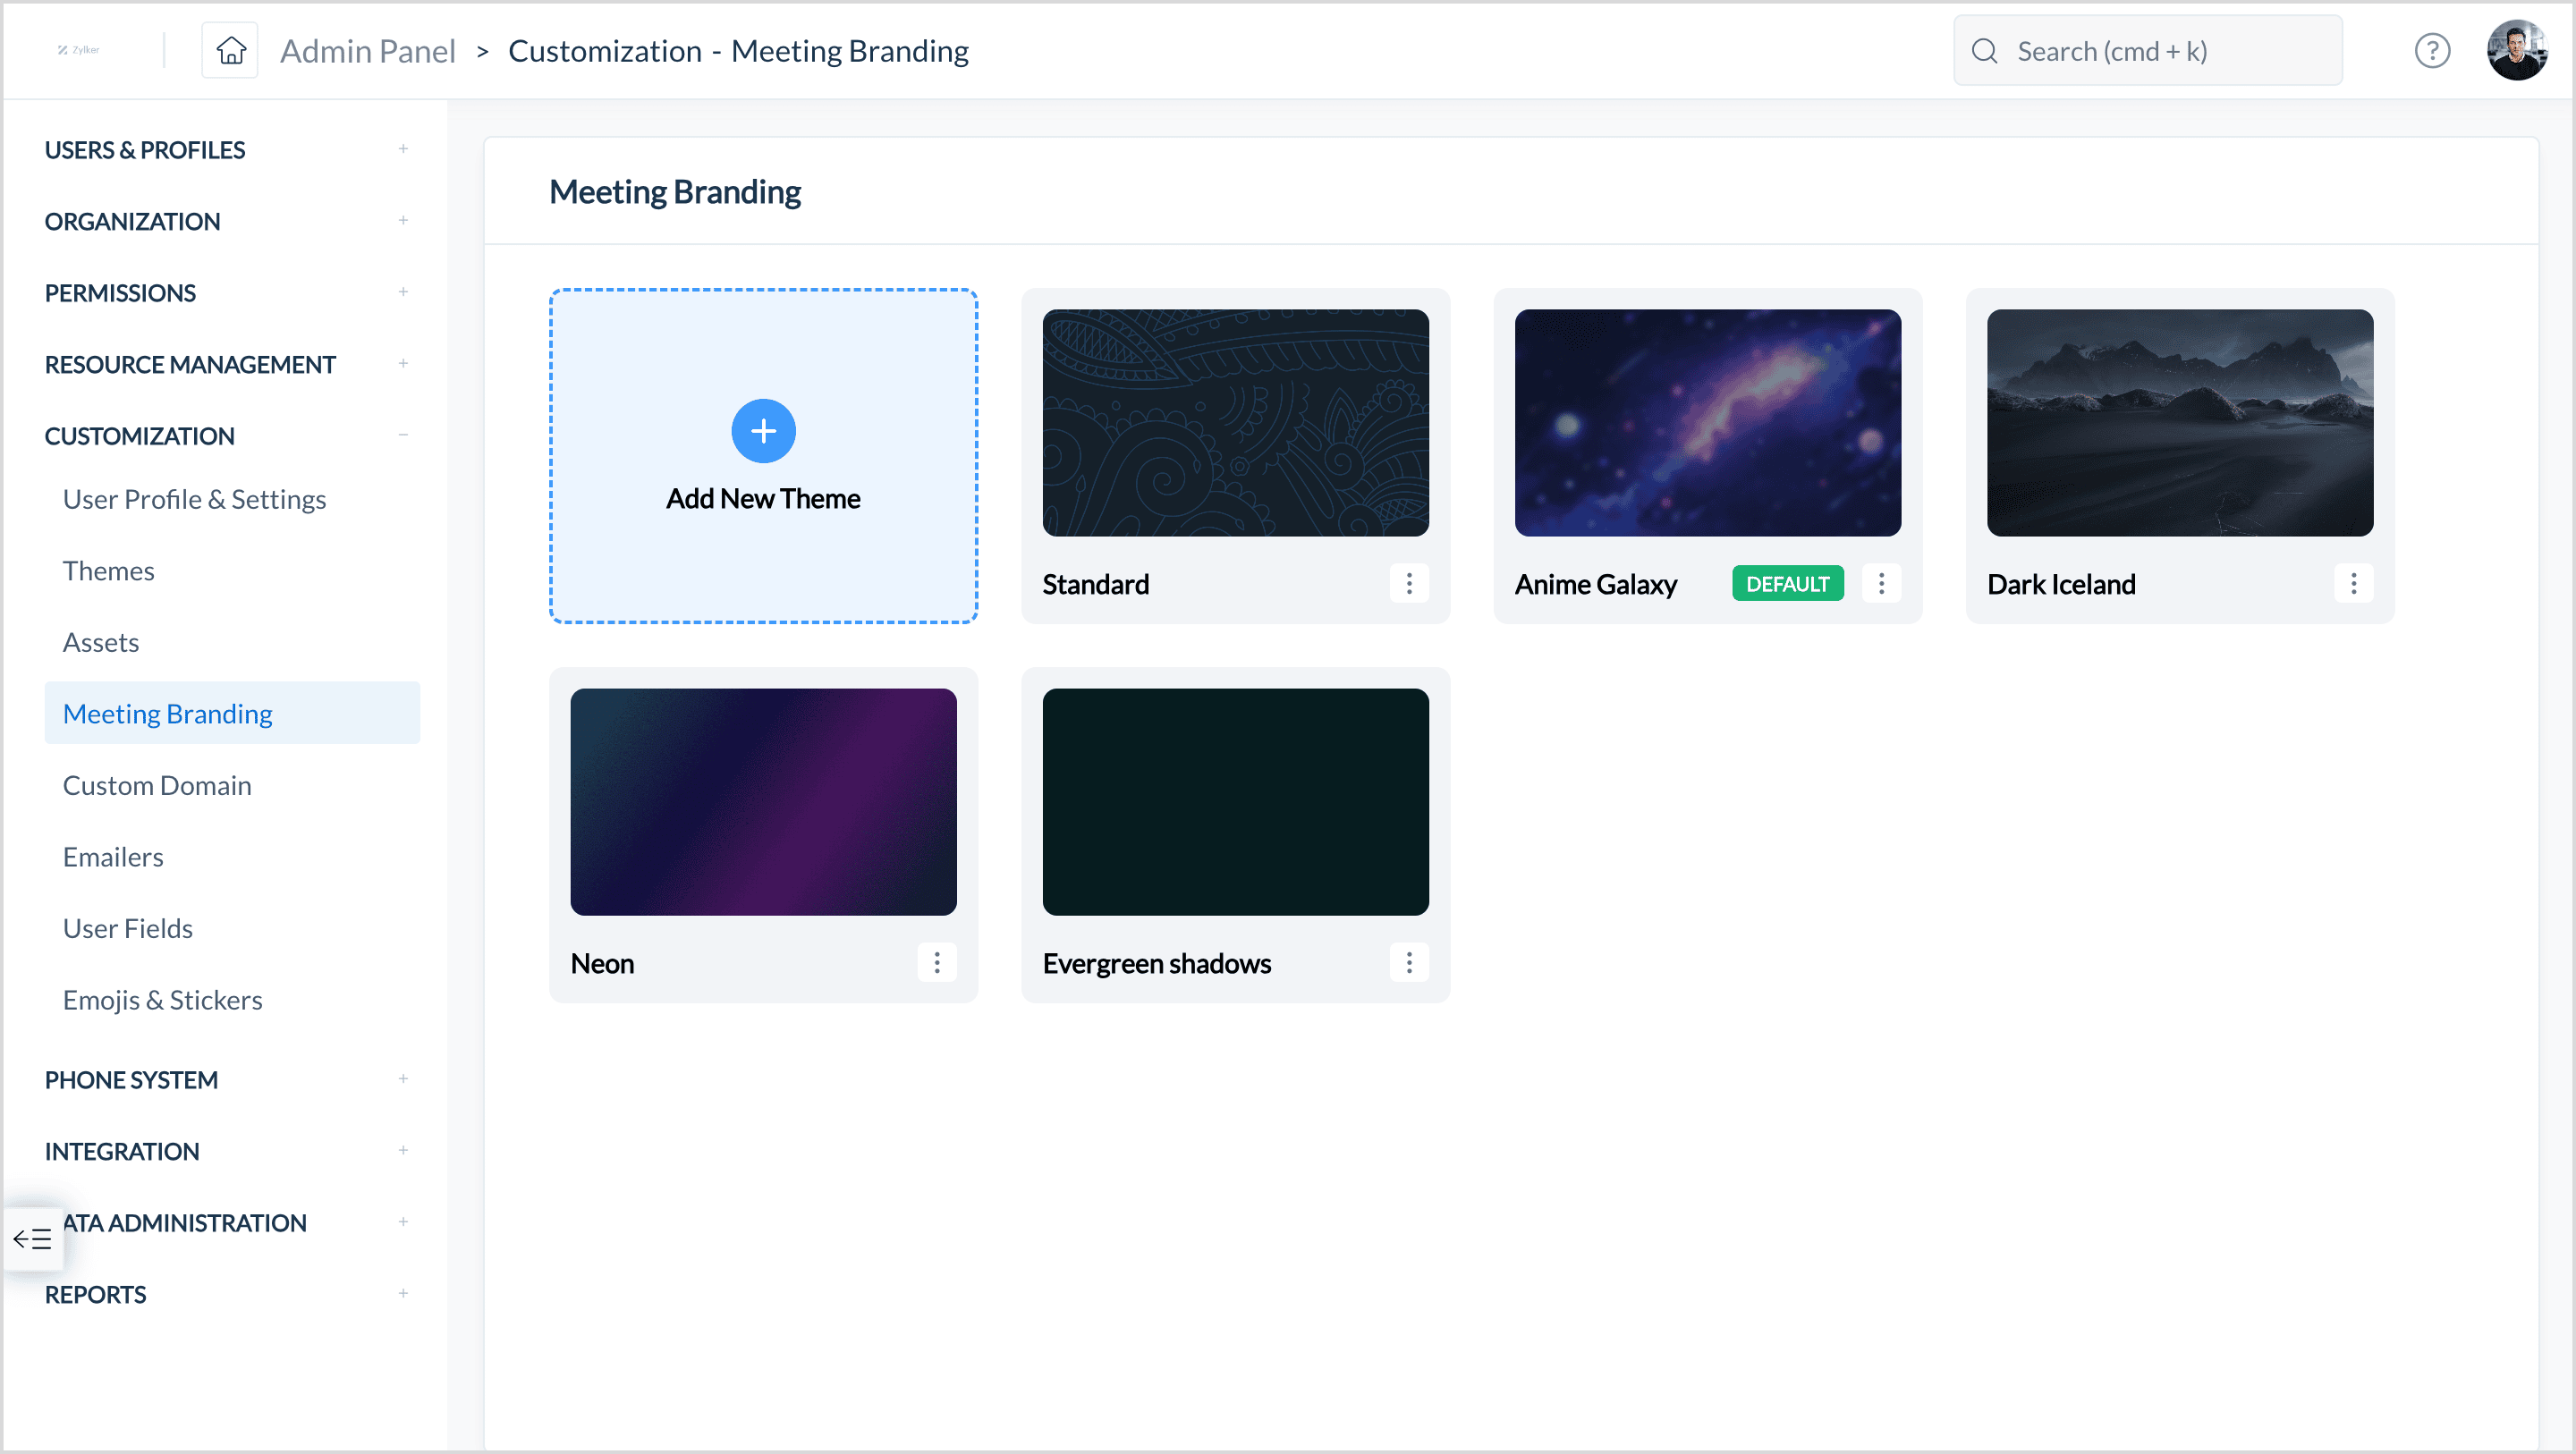
Task: Open Themes in the sidebar
Action: [109, 570]
